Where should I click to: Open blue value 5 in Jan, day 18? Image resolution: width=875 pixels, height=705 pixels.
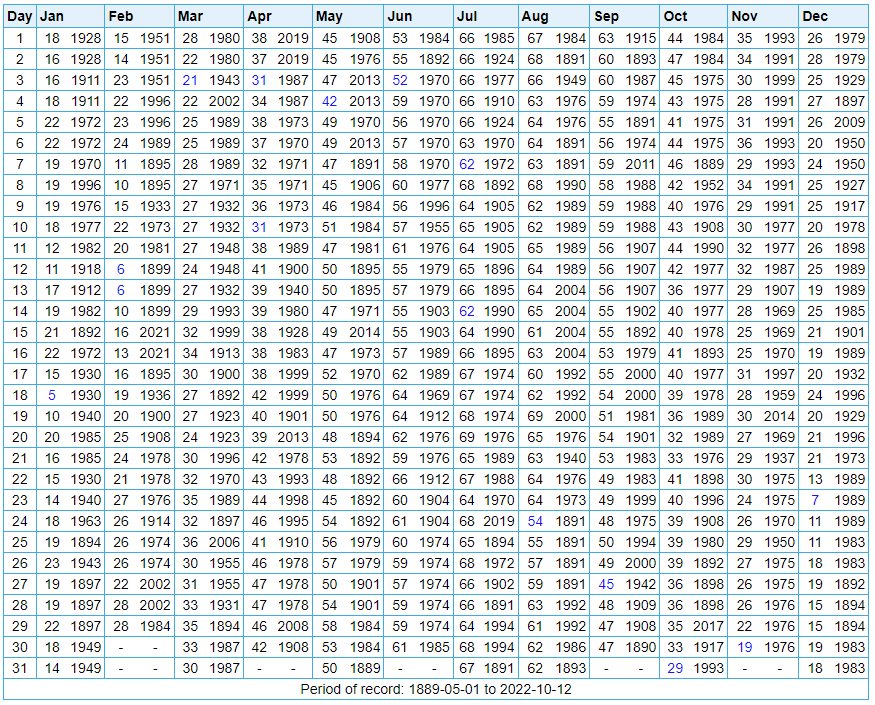click(52, 395)
